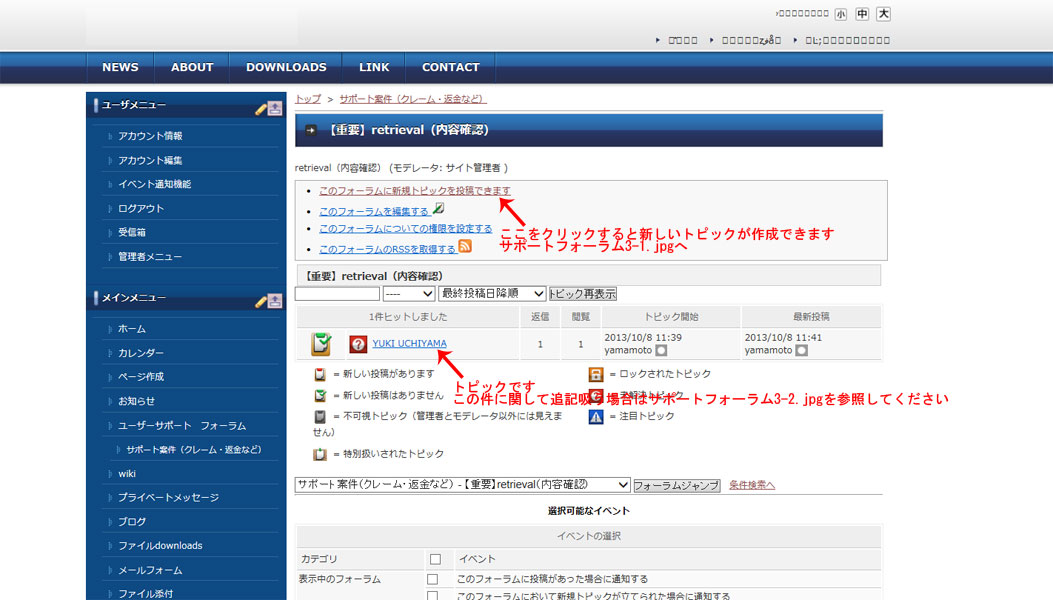
Task: Click the post icon next to yamamoto under 最新投稿
Action: point(801,350)
